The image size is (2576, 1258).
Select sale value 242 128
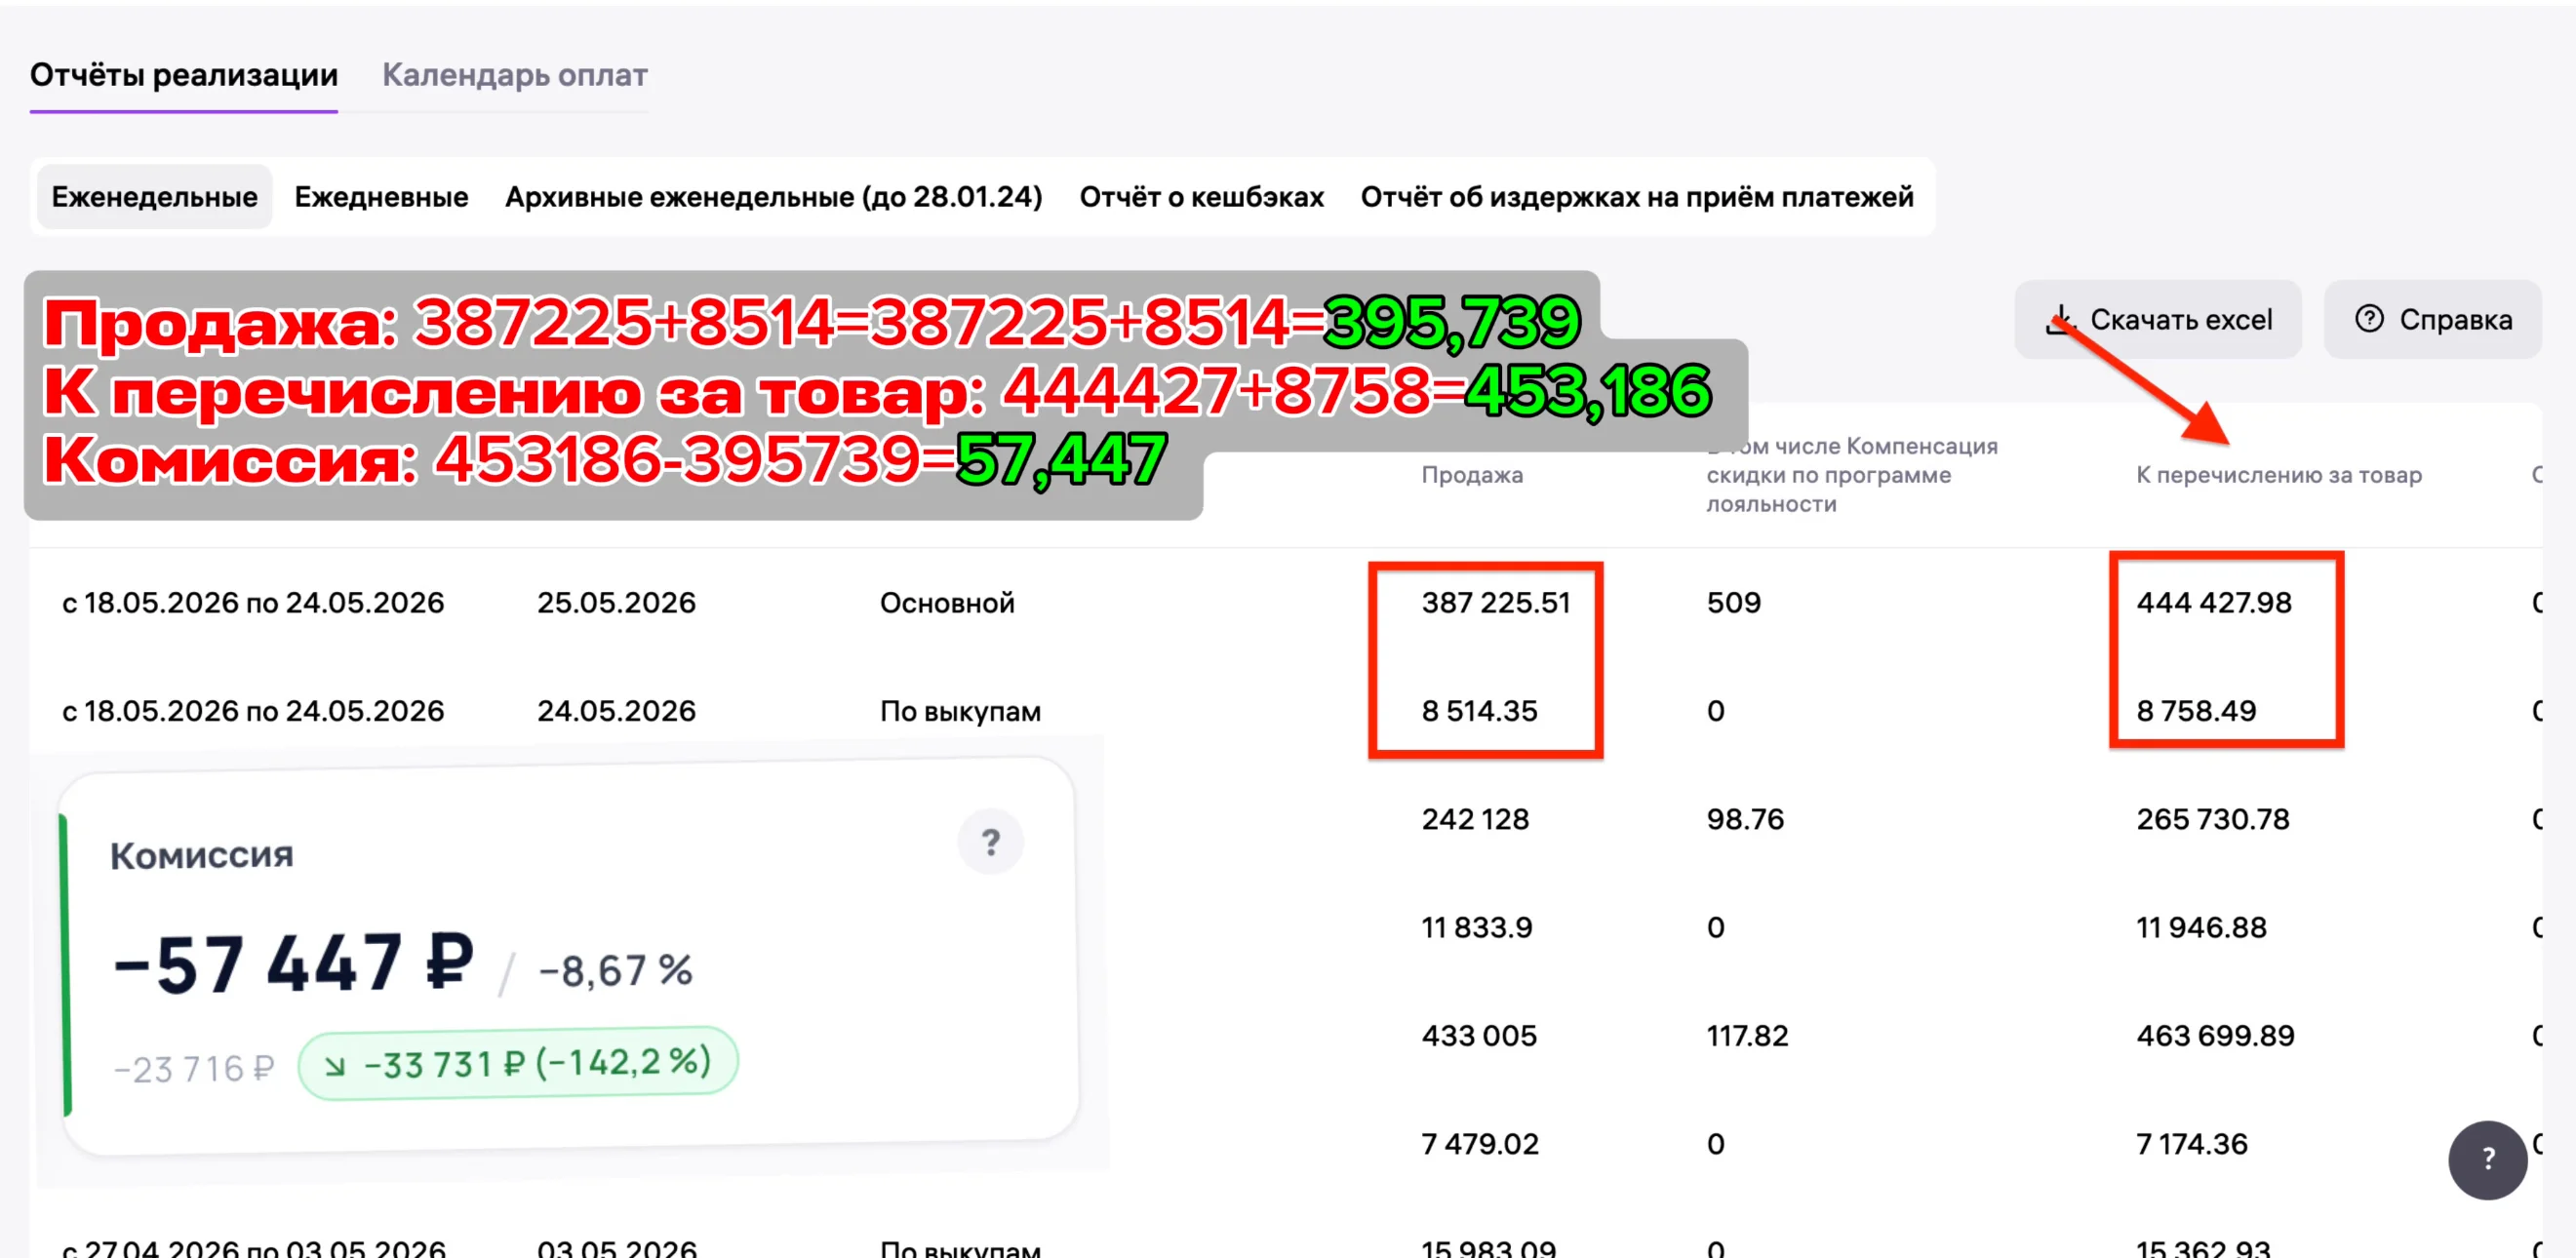[x=1475, y=818]
